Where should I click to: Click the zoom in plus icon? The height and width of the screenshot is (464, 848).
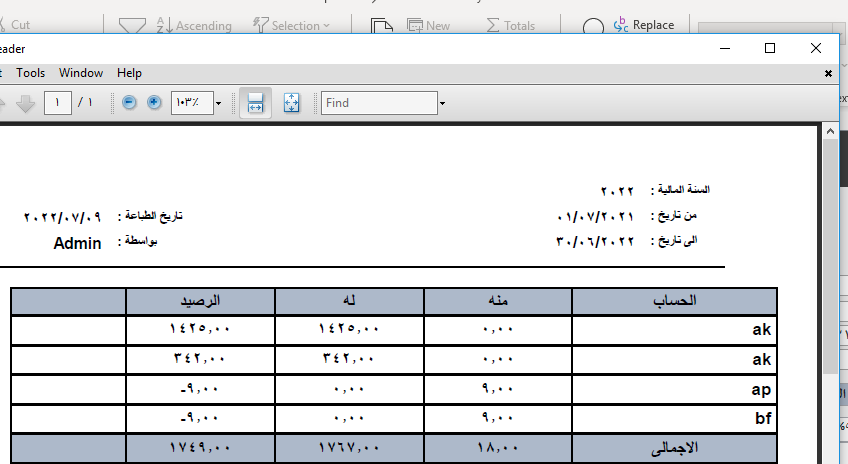(x=154, y=102)
